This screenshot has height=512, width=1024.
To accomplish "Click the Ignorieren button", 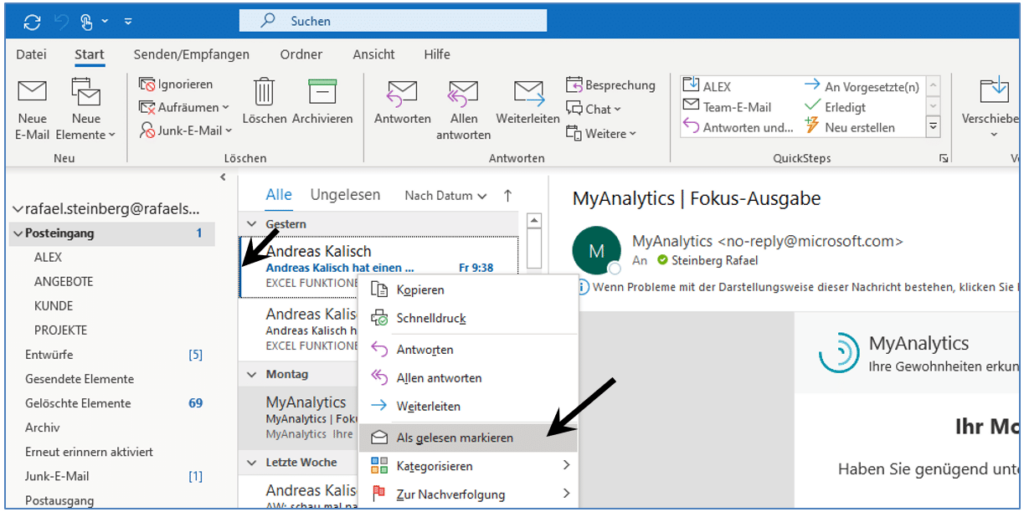I will point(176,84).
